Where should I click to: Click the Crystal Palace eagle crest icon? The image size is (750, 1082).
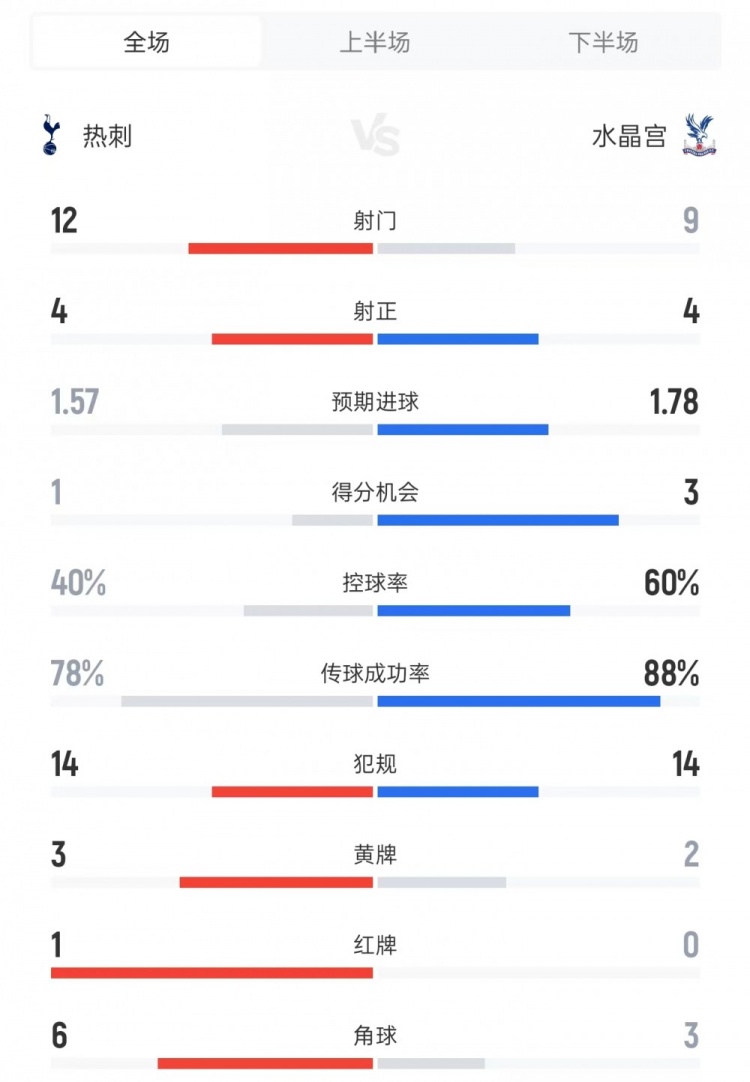pyautogui.click(x=701, y=135)
